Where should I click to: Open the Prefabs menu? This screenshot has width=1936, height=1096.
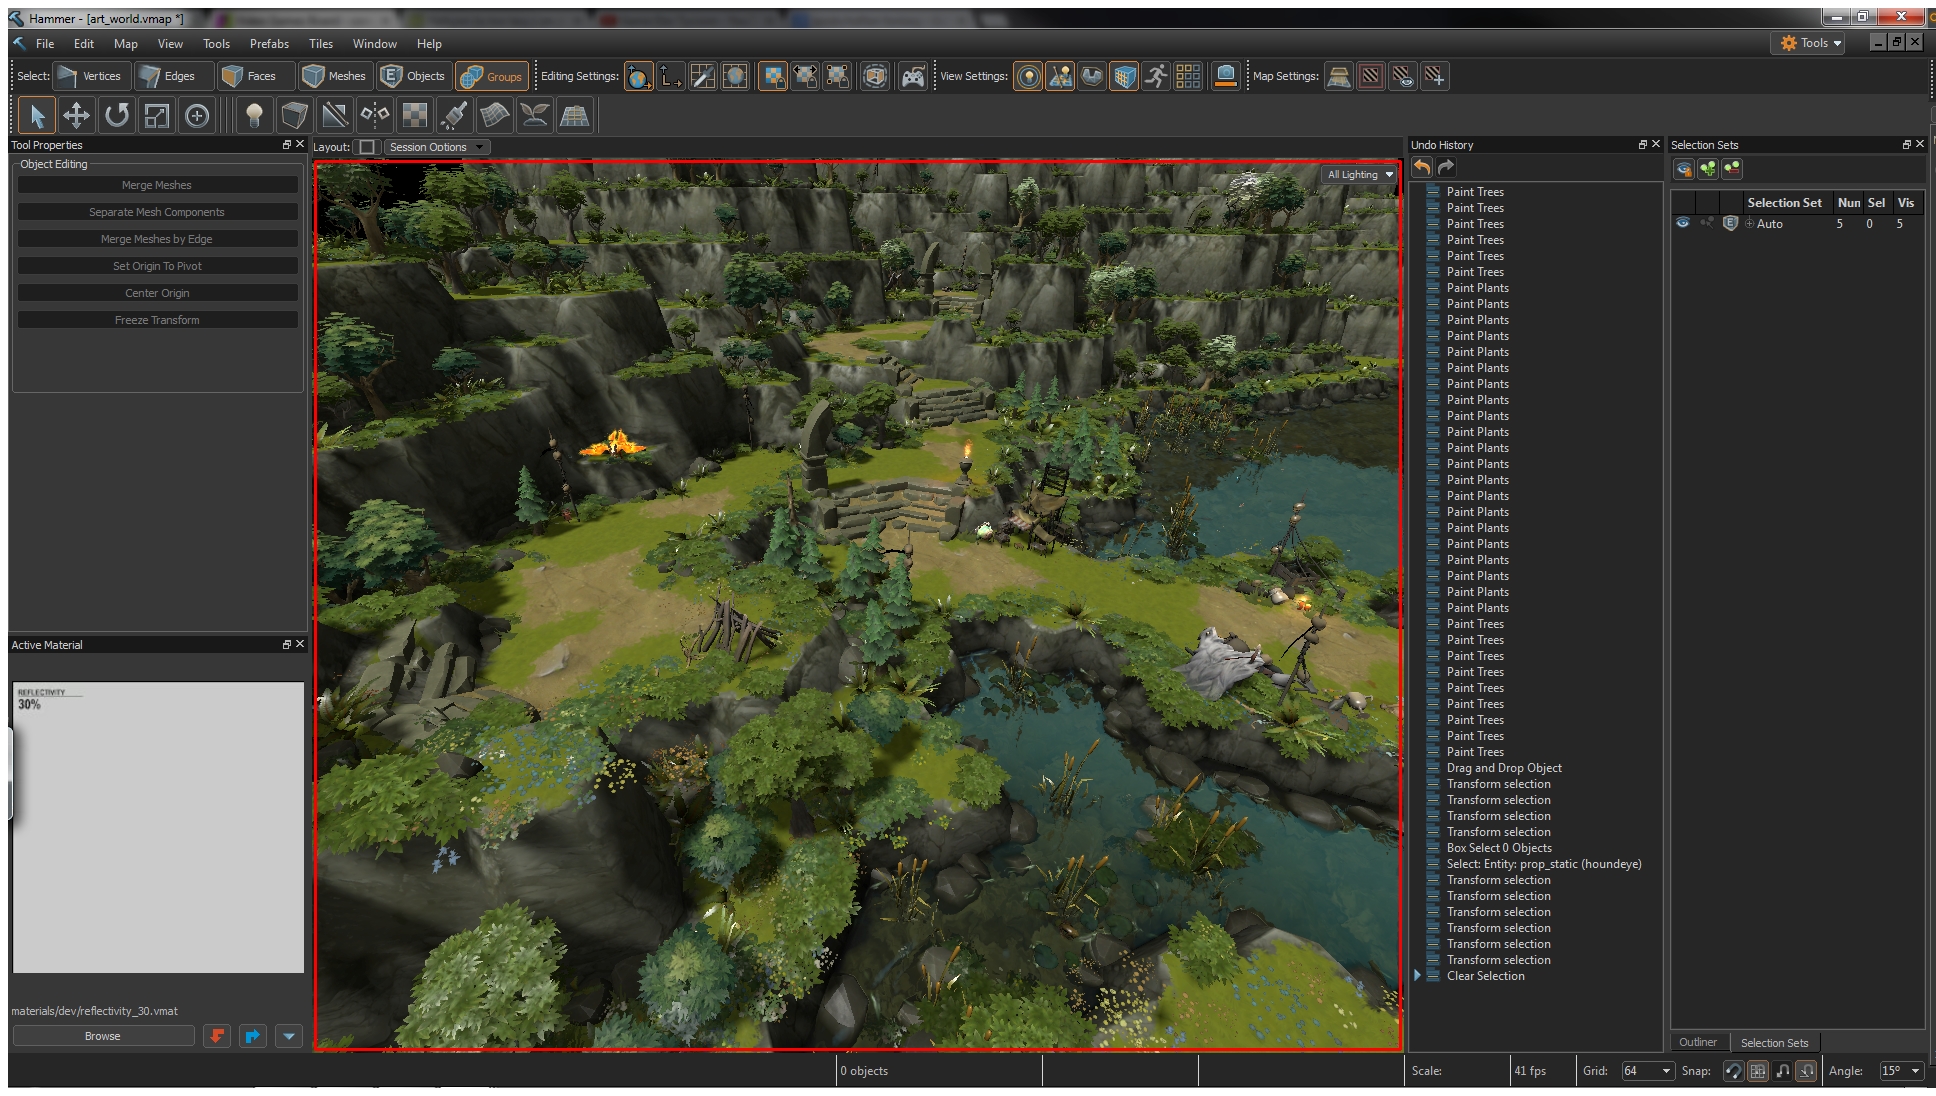tap(269, 44)
